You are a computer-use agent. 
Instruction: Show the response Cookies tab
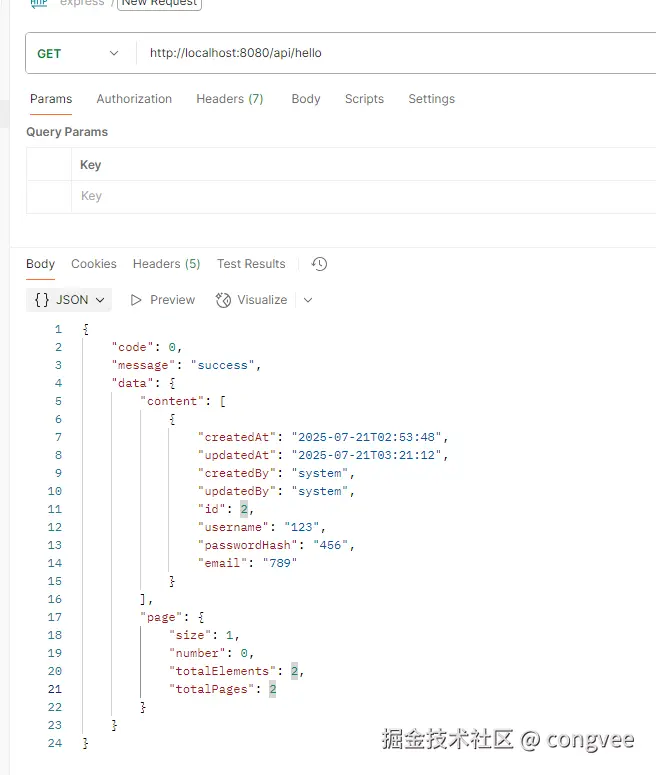click(x=94, y=264)
